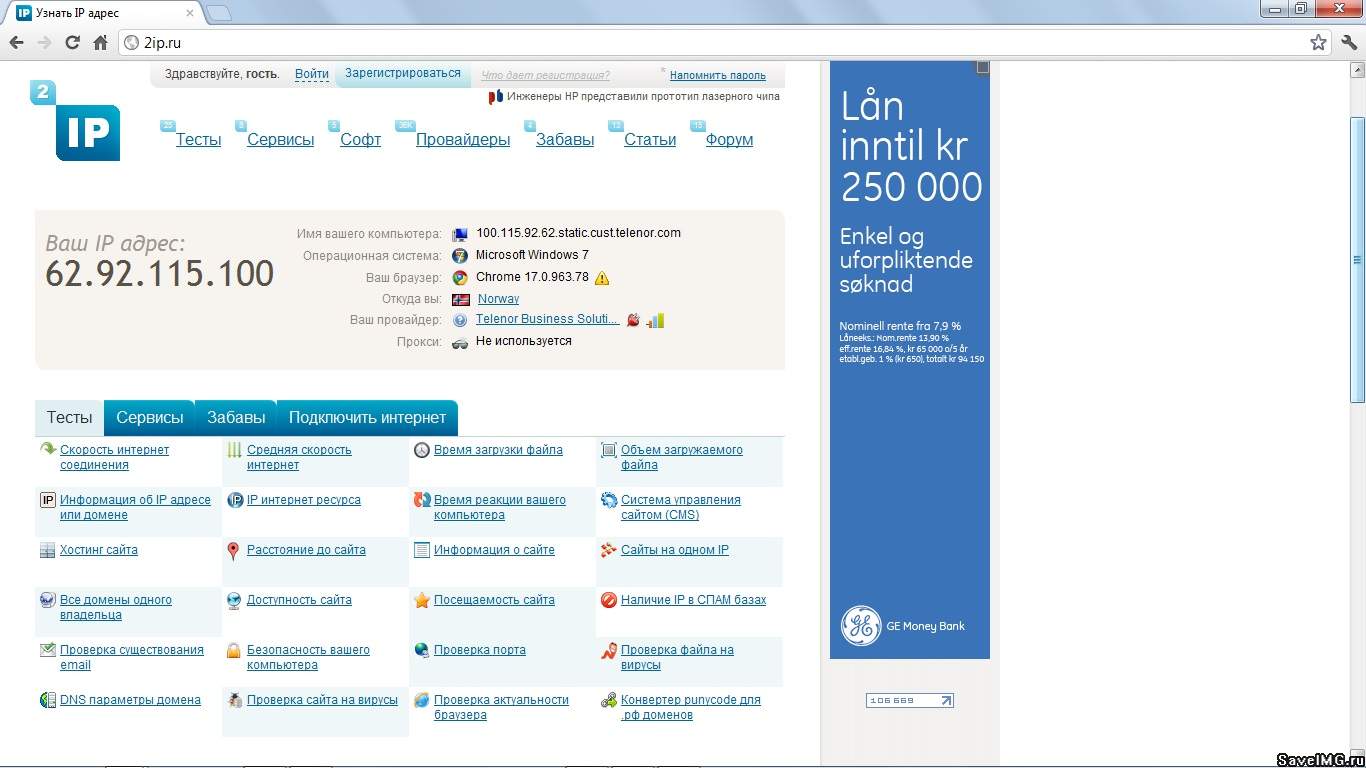Open Доступность сайта link
Viewport: 1366px width, 768px height.
coord(299,600)
